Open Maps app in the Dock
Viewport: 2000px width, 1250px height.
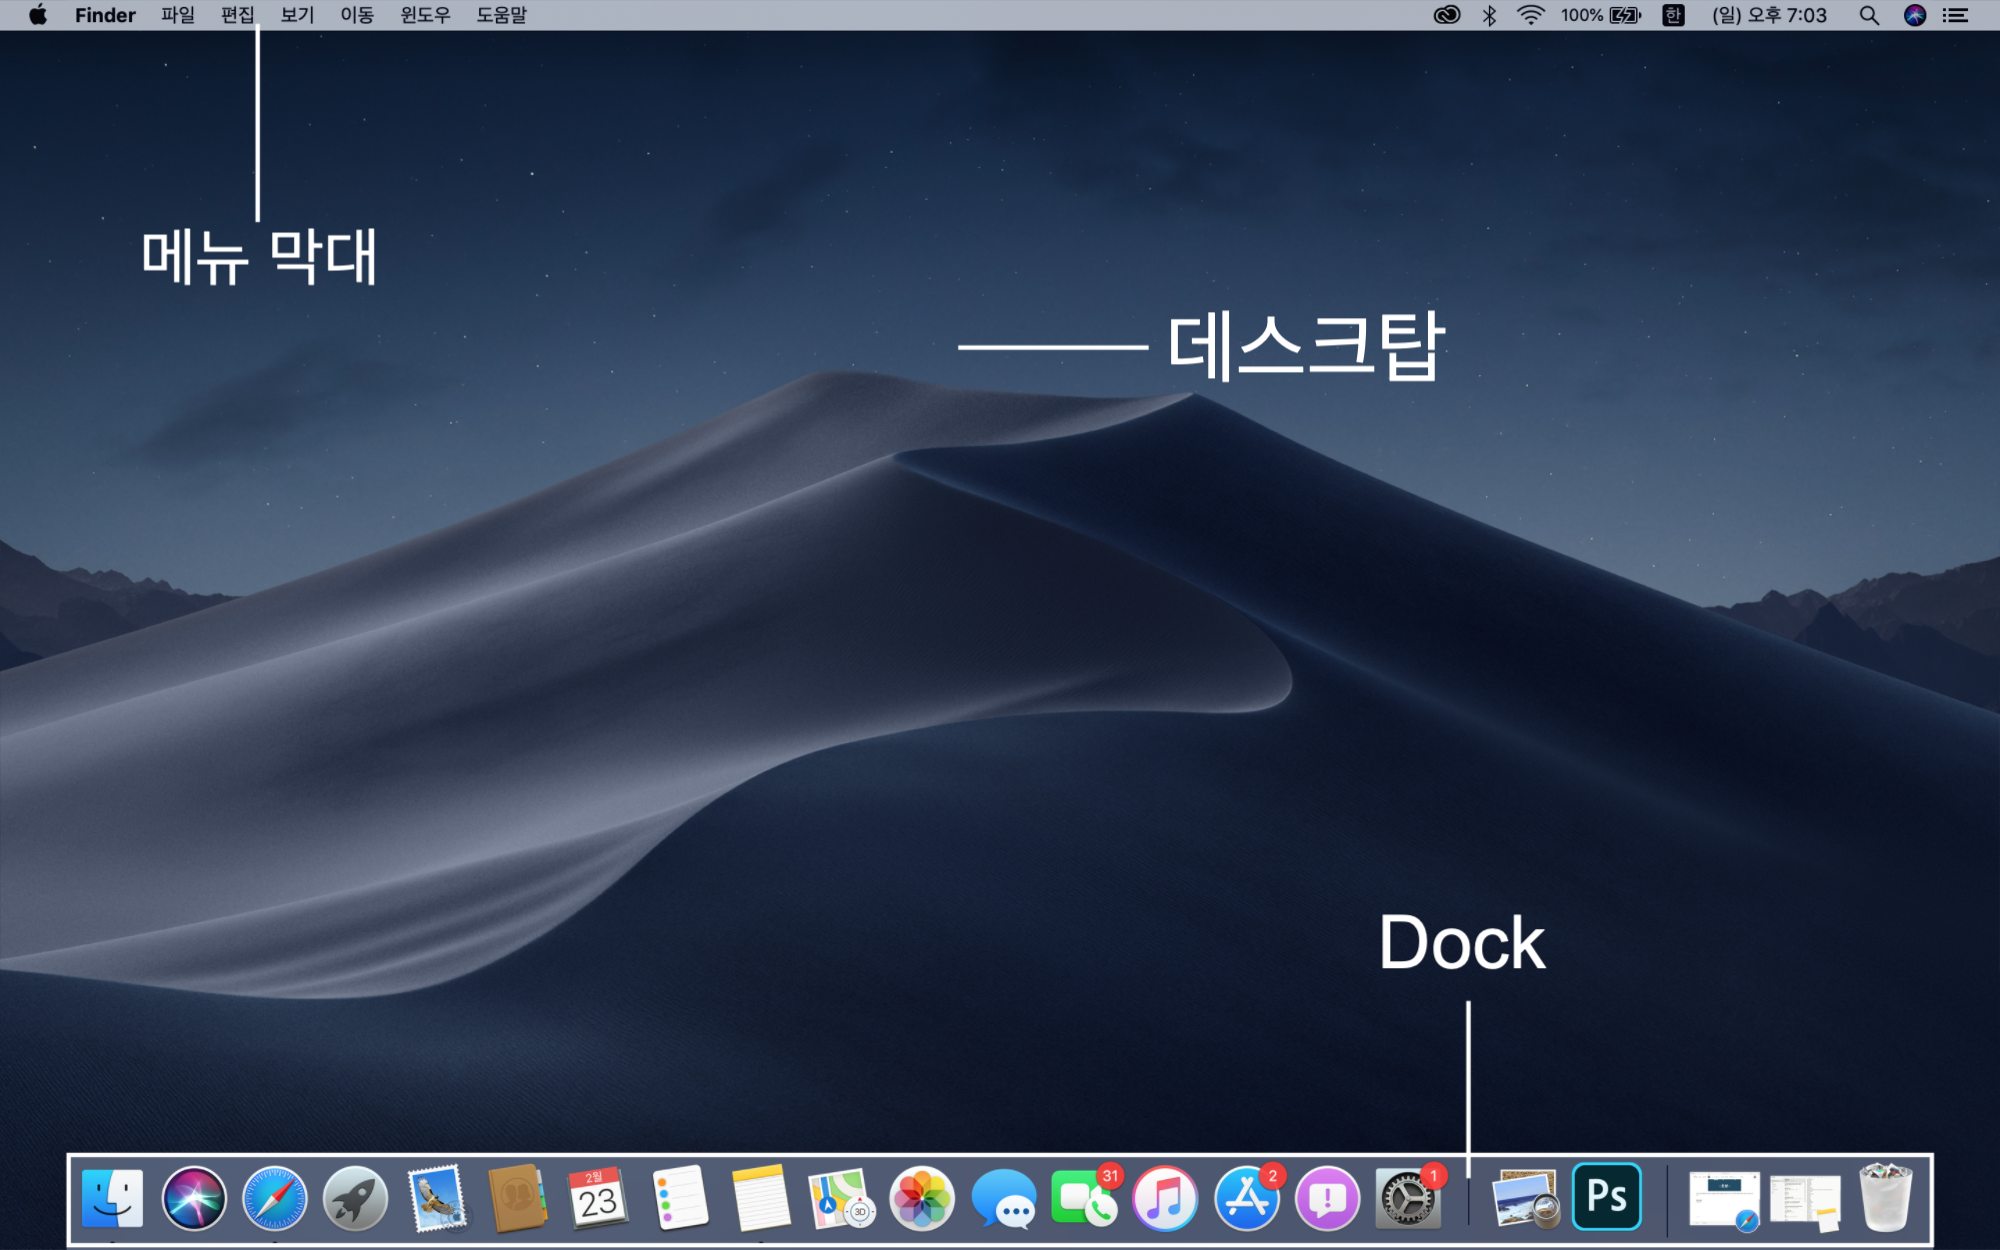click(x=840, y=1198)
